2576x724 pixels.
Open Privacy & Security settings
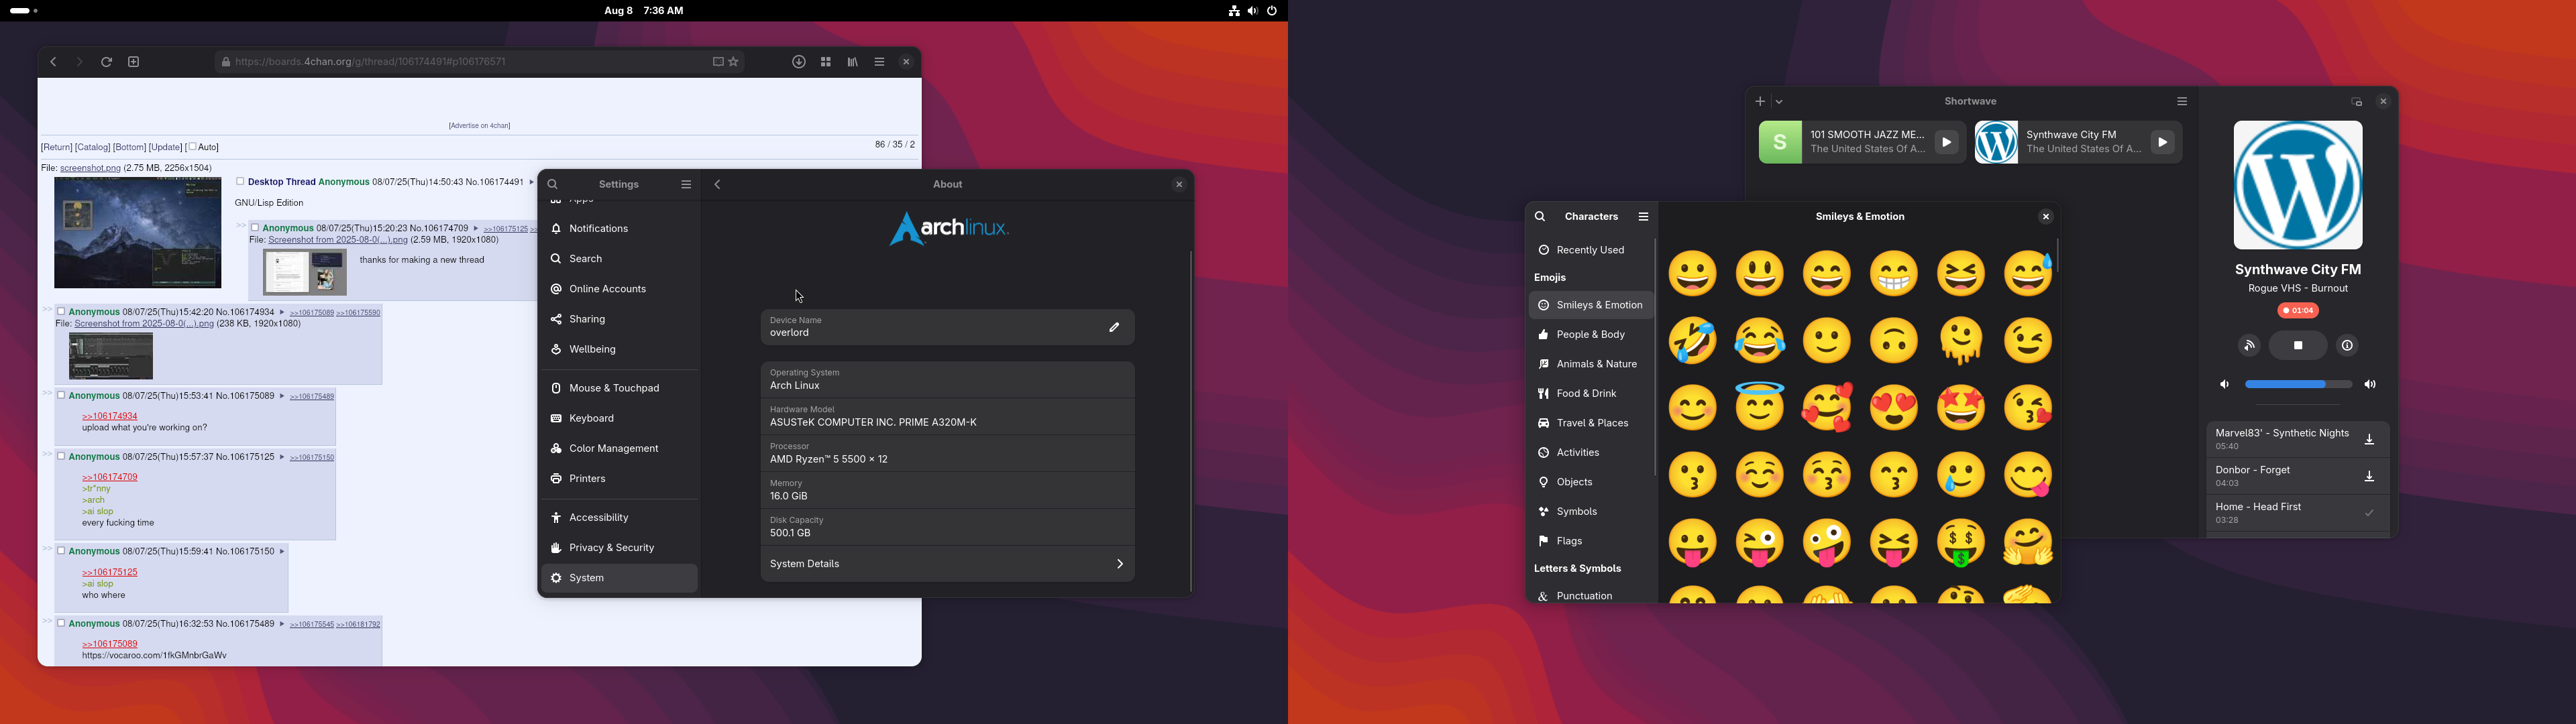pyautogui.click(x=619, y=548)
